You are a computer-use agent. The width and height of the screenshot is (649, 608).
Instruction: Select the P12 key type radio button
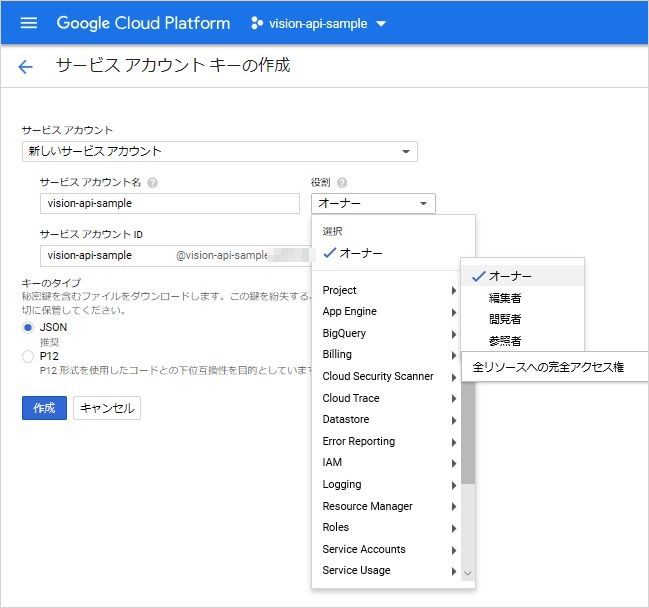coord(28,356)
